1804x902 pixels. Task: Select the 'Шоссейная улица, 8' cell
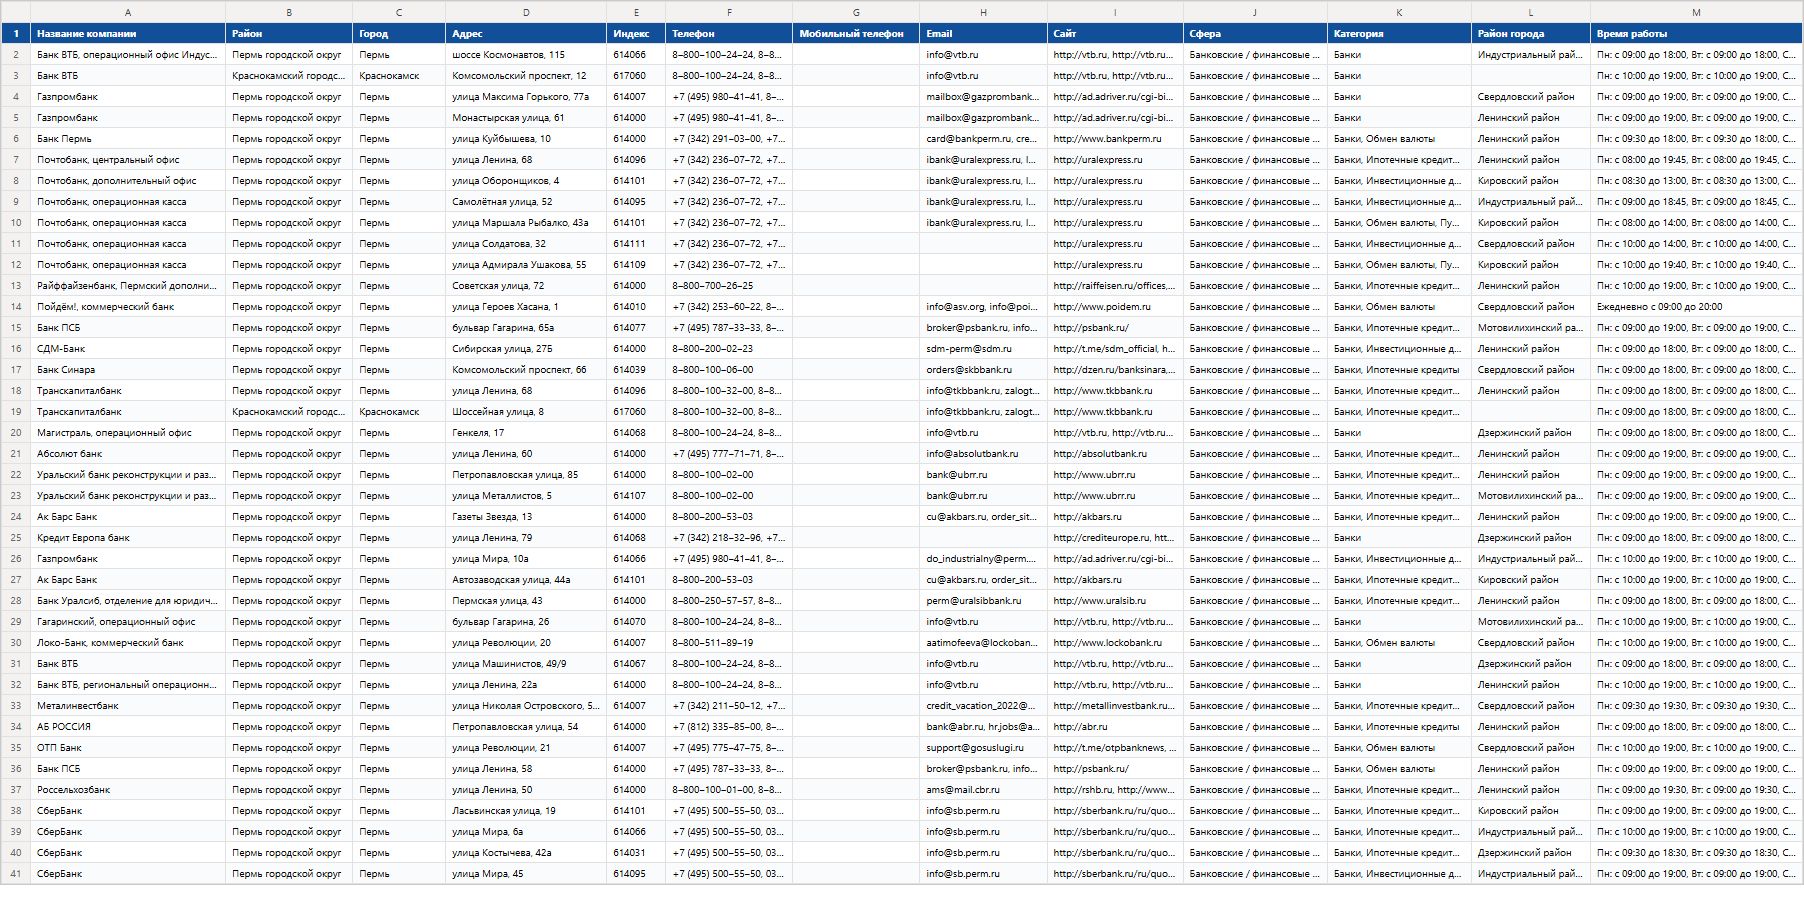(526, 412)
